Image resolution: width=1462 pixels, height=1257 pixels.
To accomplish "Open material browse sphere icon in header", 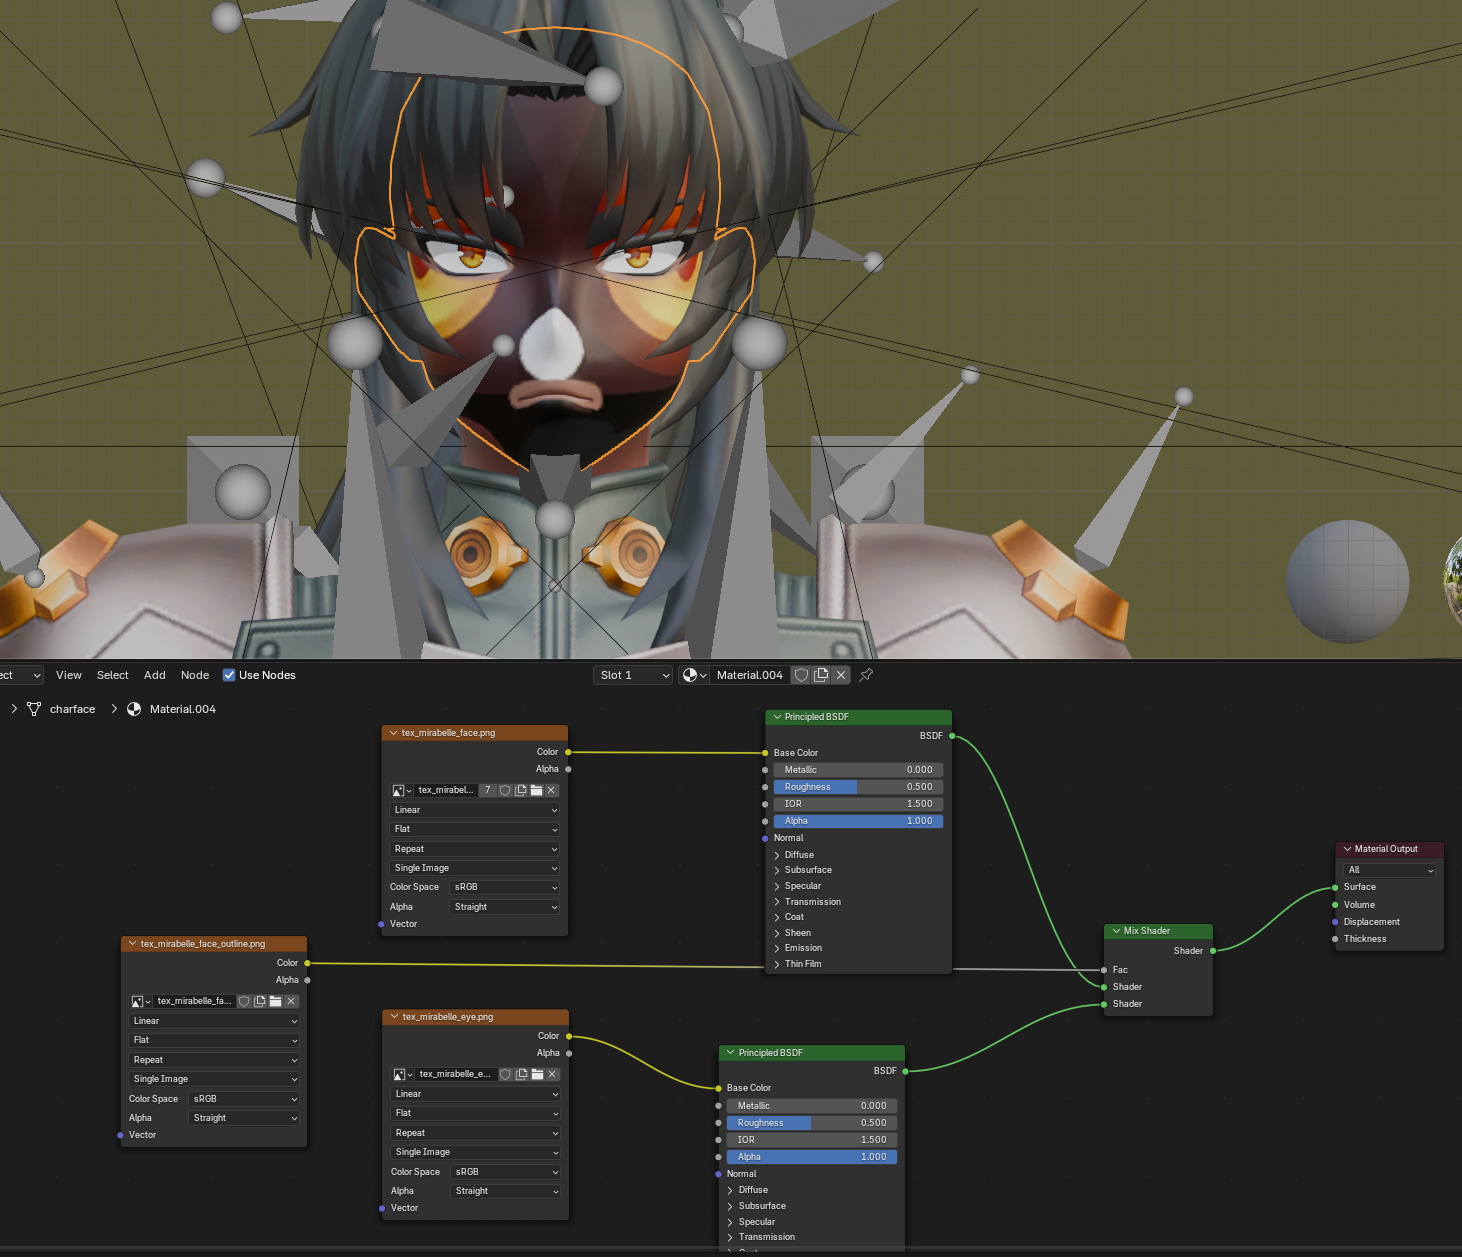I will click(x=694, y=675).
